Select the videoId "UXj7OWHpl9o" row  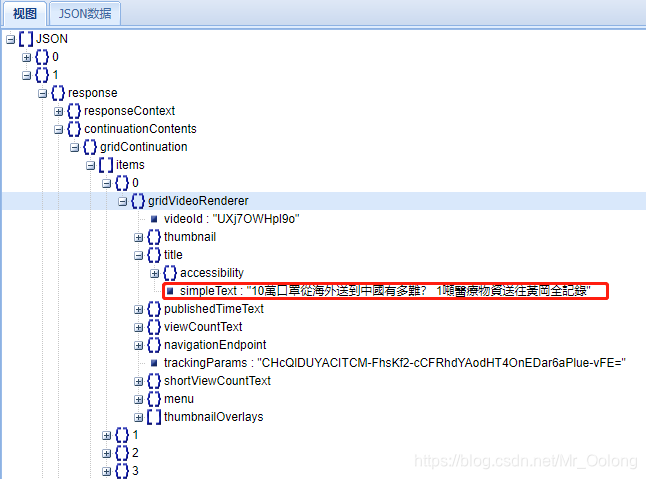[232, 219]
